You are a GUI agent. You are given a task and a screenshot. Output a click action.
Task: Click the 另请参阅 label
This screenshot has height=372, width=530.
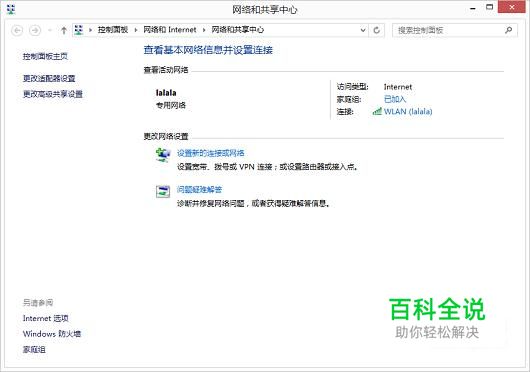tap(38, 303)
